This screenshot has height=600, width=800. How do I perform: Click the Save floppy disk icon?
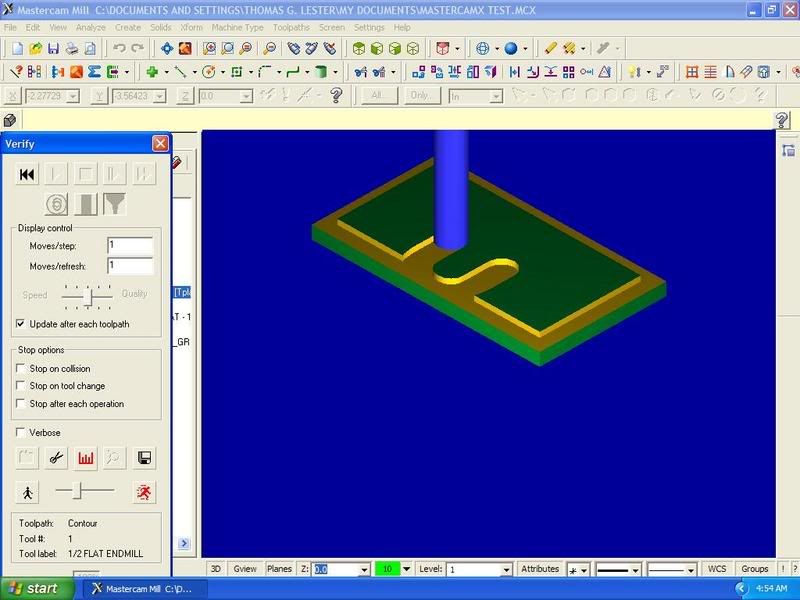(x=53, y=48)
